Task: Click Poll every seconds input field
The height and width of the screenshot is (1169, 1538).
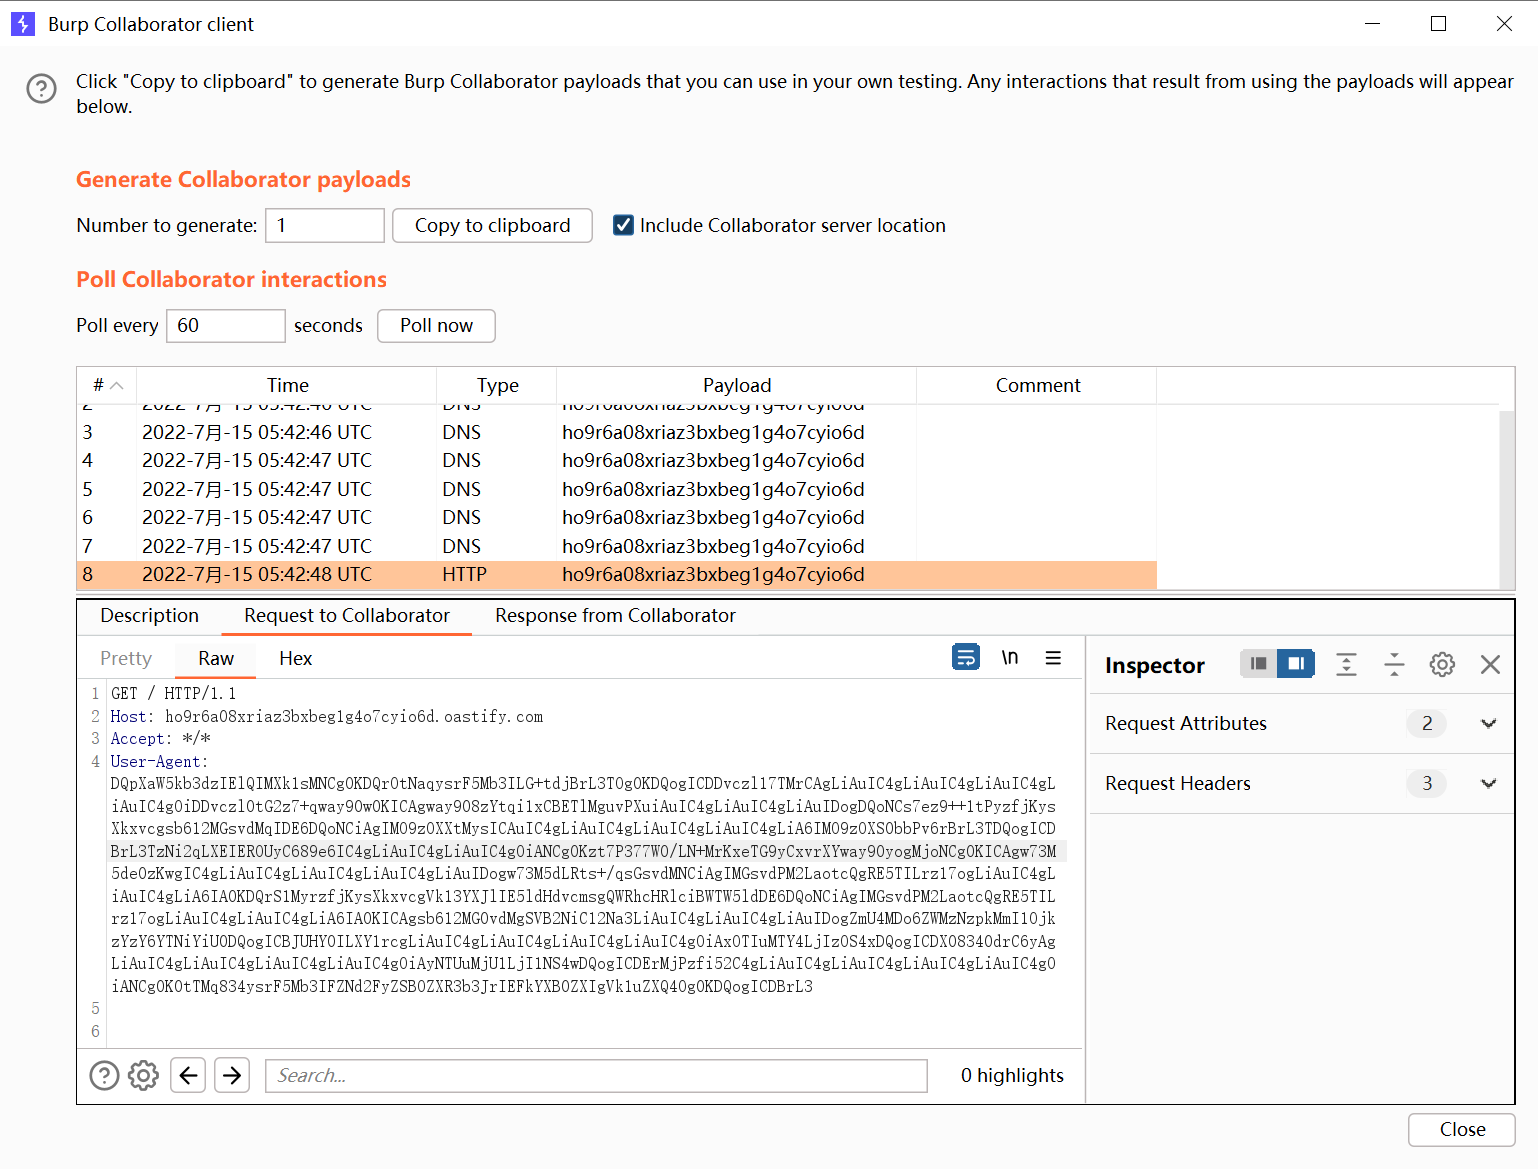Action: coord(226,325)
